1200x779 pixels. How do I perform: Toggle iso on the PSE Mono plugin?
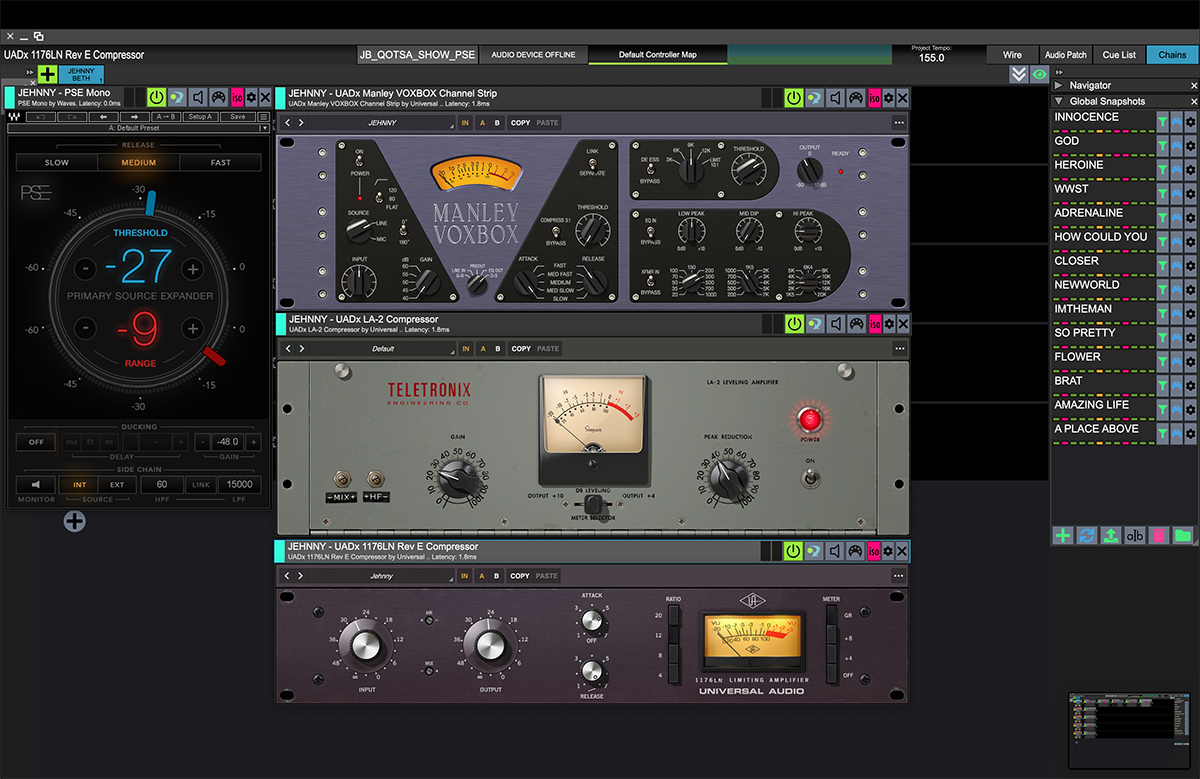point(237,97)
